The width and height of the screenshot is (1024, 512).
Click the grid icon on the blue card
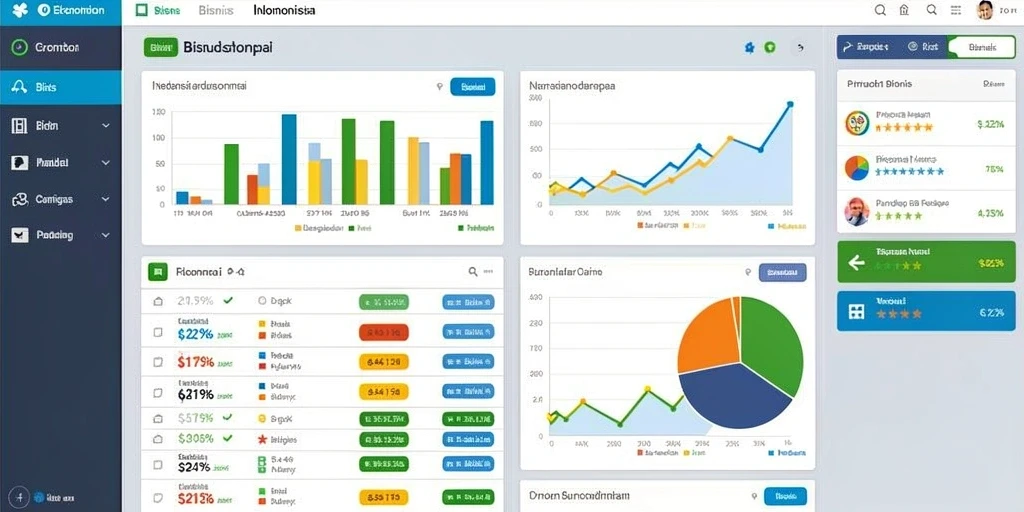[856, 312]
